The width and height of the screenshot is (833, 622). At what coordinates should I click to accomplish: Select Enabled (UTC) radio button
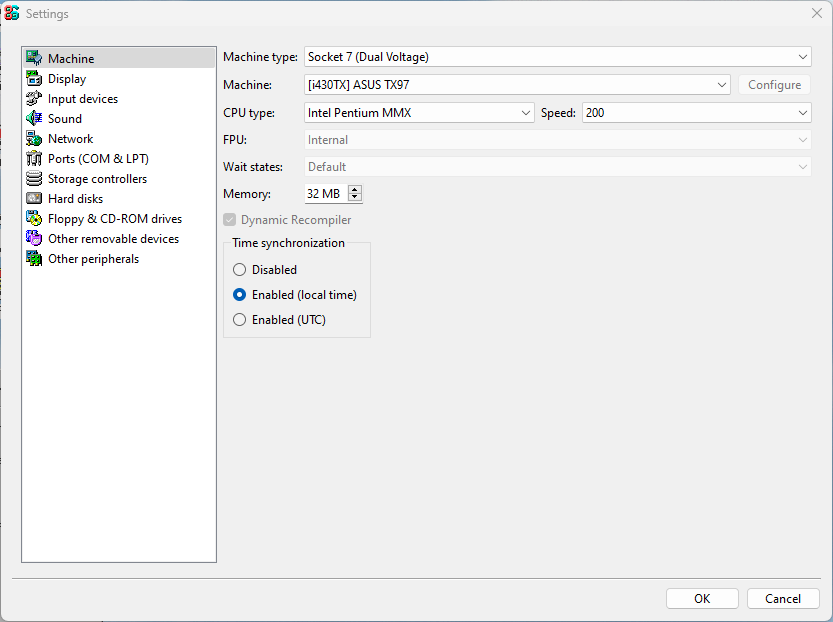(240, 319)
